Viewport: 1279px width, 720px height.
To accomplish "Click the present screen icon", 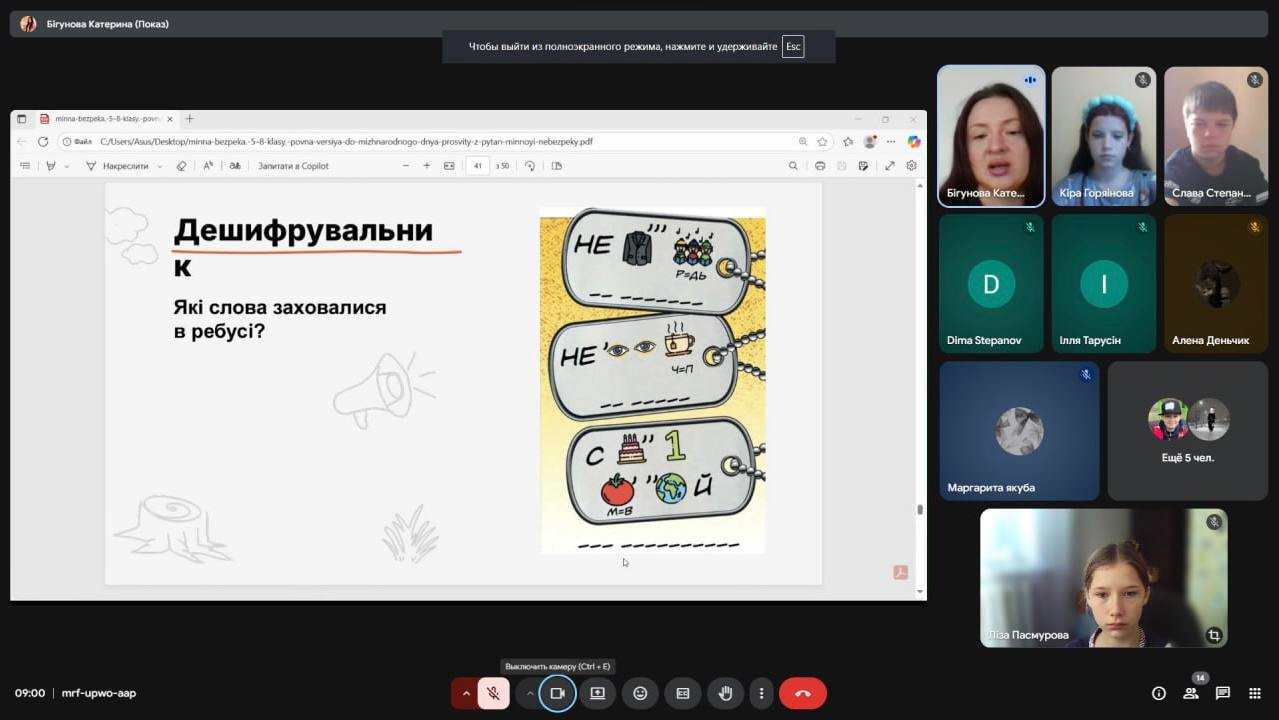I will [x=598, y=693].
